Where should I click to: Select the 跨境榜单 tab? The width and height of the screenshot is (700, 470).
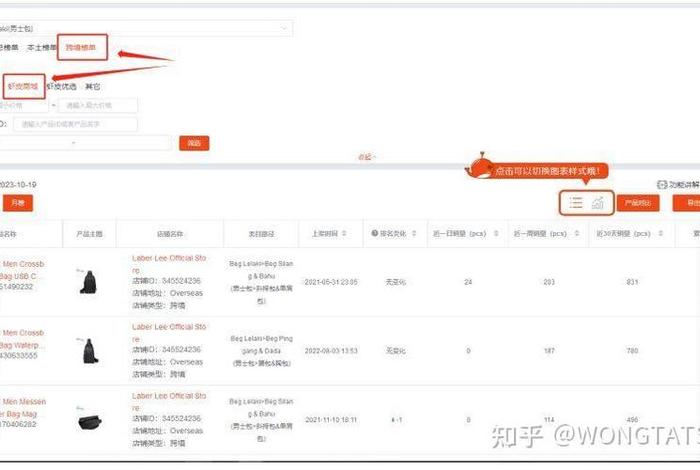click(x=81, y=47)
